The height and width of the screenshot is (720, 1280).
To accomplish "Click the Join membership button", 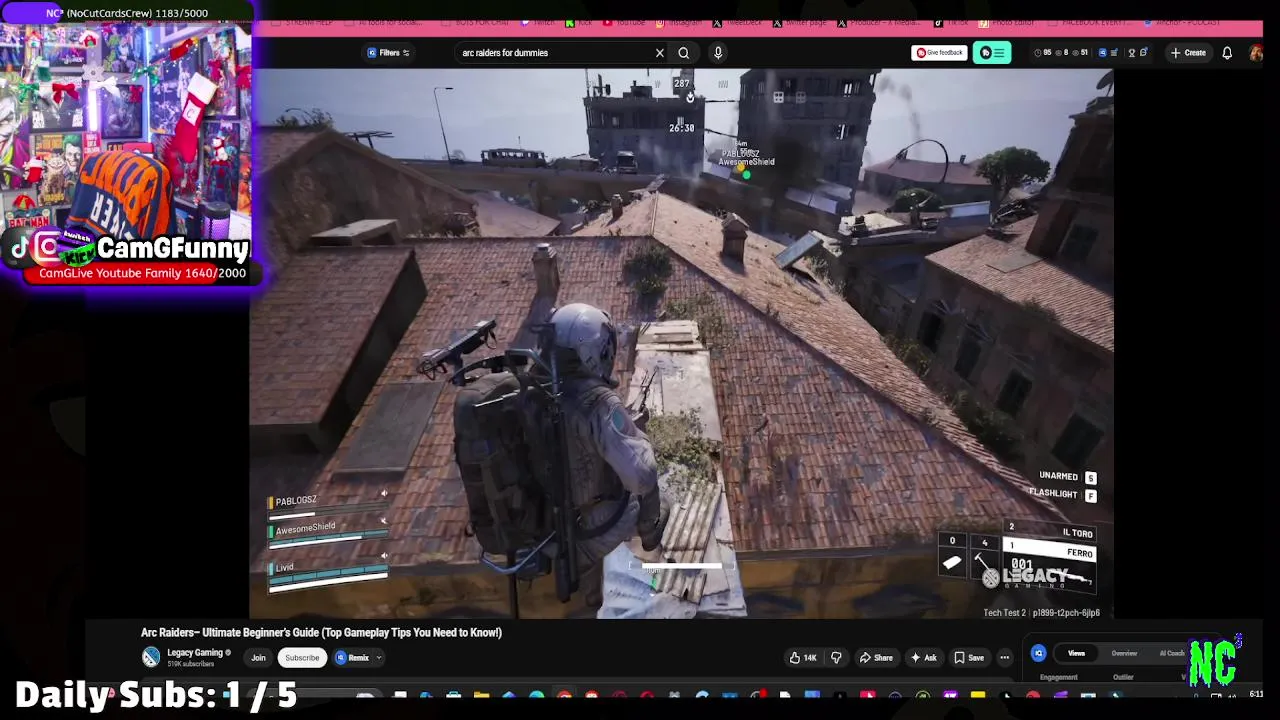I will pos(258,658).
